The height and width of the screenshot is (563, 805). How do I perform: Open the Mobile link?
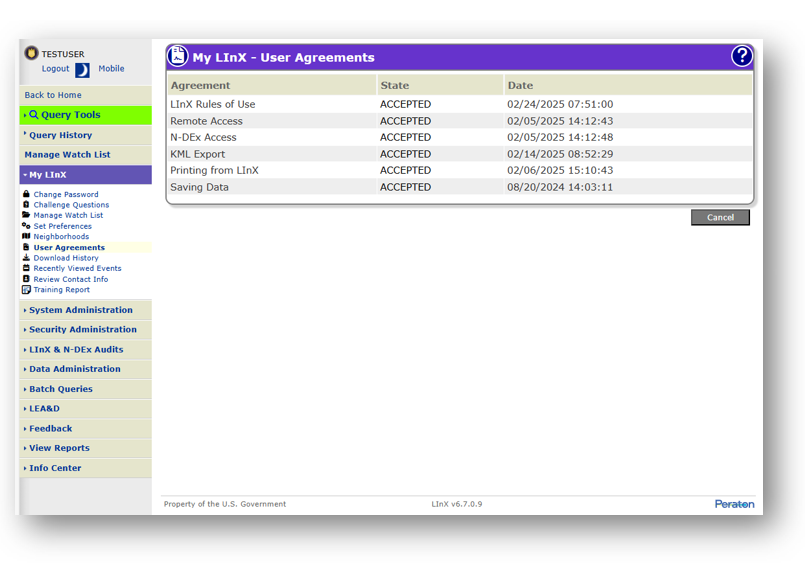[x=111, y=69]
